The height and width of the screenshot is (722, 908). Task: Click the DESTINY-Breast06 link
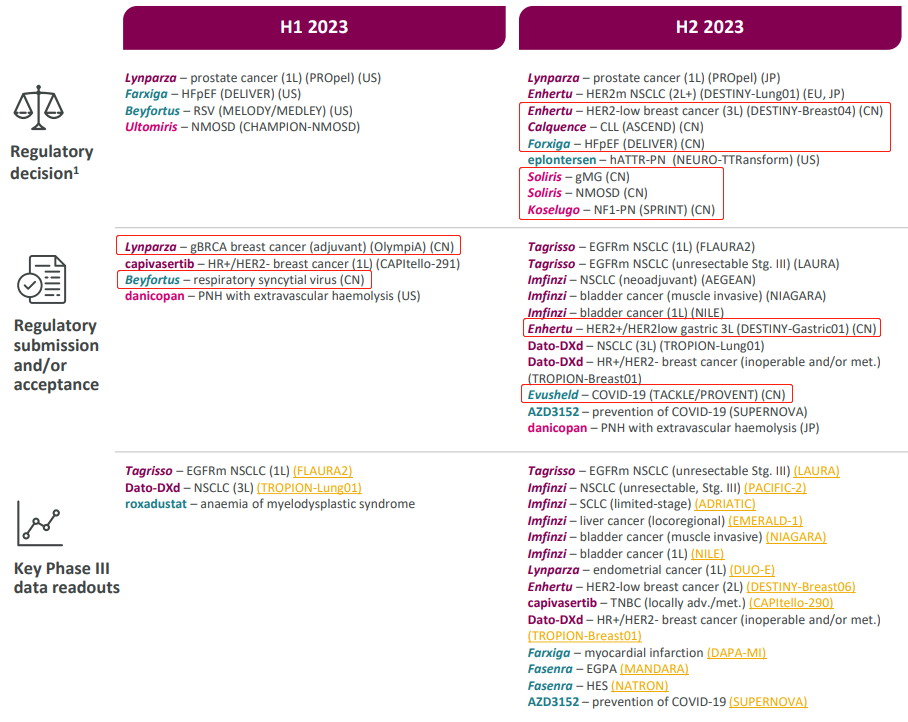pyautogui.click(x=801, y=587)
